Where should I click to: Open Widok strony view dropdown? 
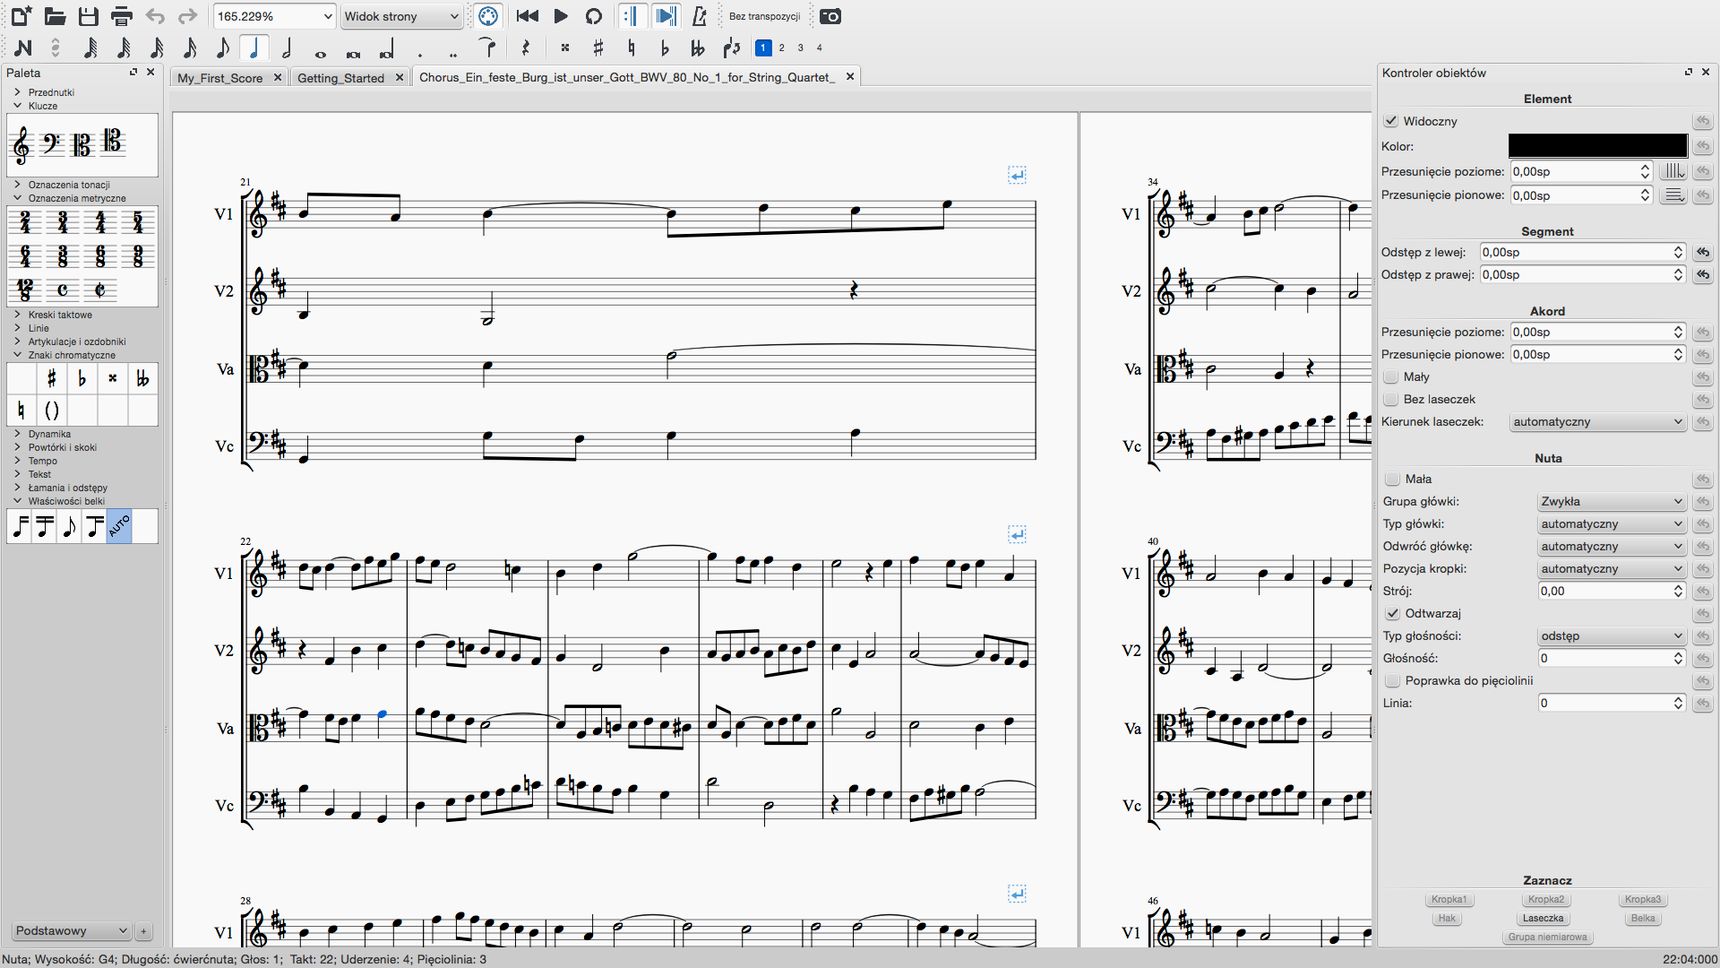[x=401, y=16]
